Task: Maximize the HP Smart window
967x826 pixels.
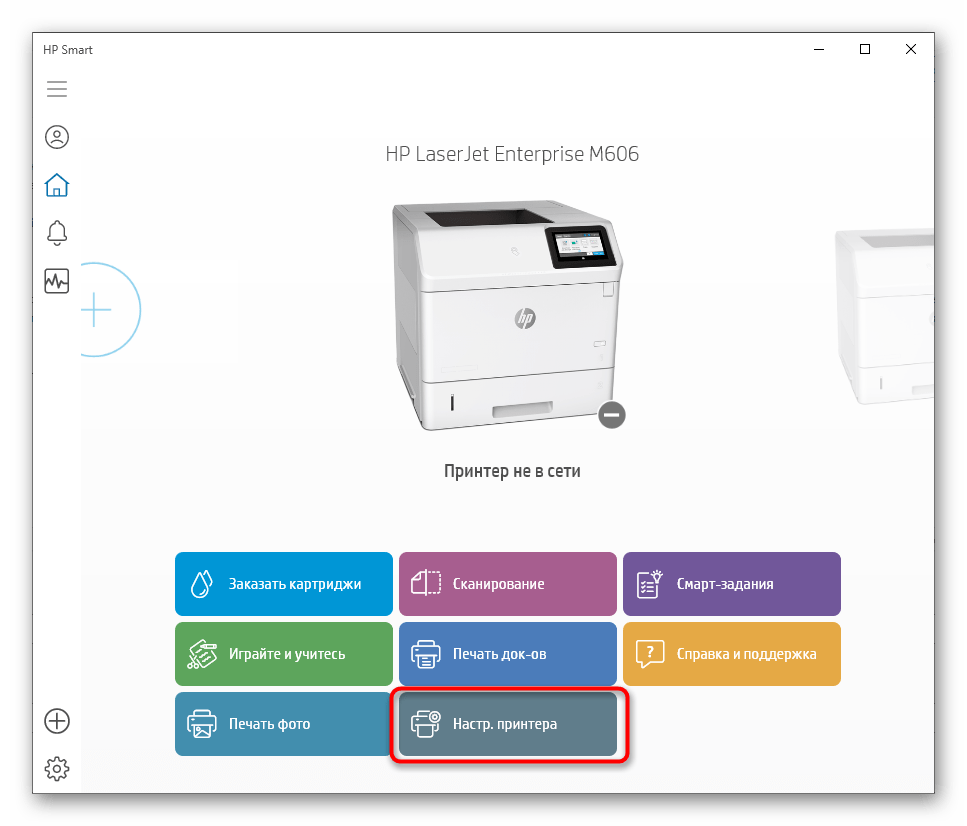Action: (865, 49)
